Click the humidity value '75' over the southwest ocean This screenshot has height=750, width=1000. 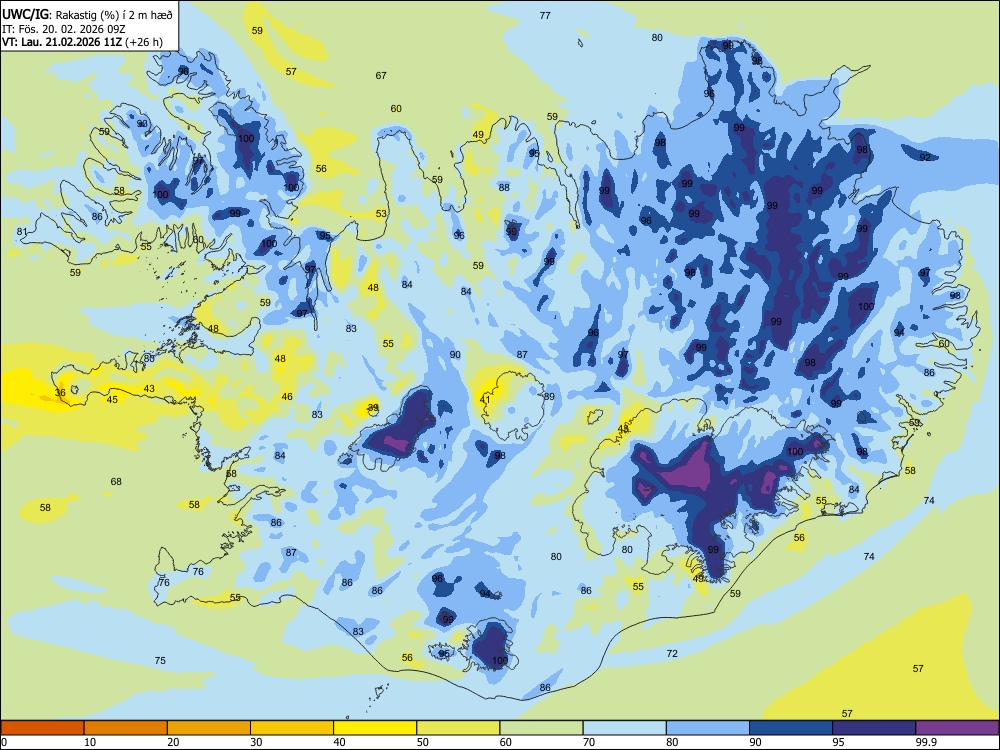(160, 661)
